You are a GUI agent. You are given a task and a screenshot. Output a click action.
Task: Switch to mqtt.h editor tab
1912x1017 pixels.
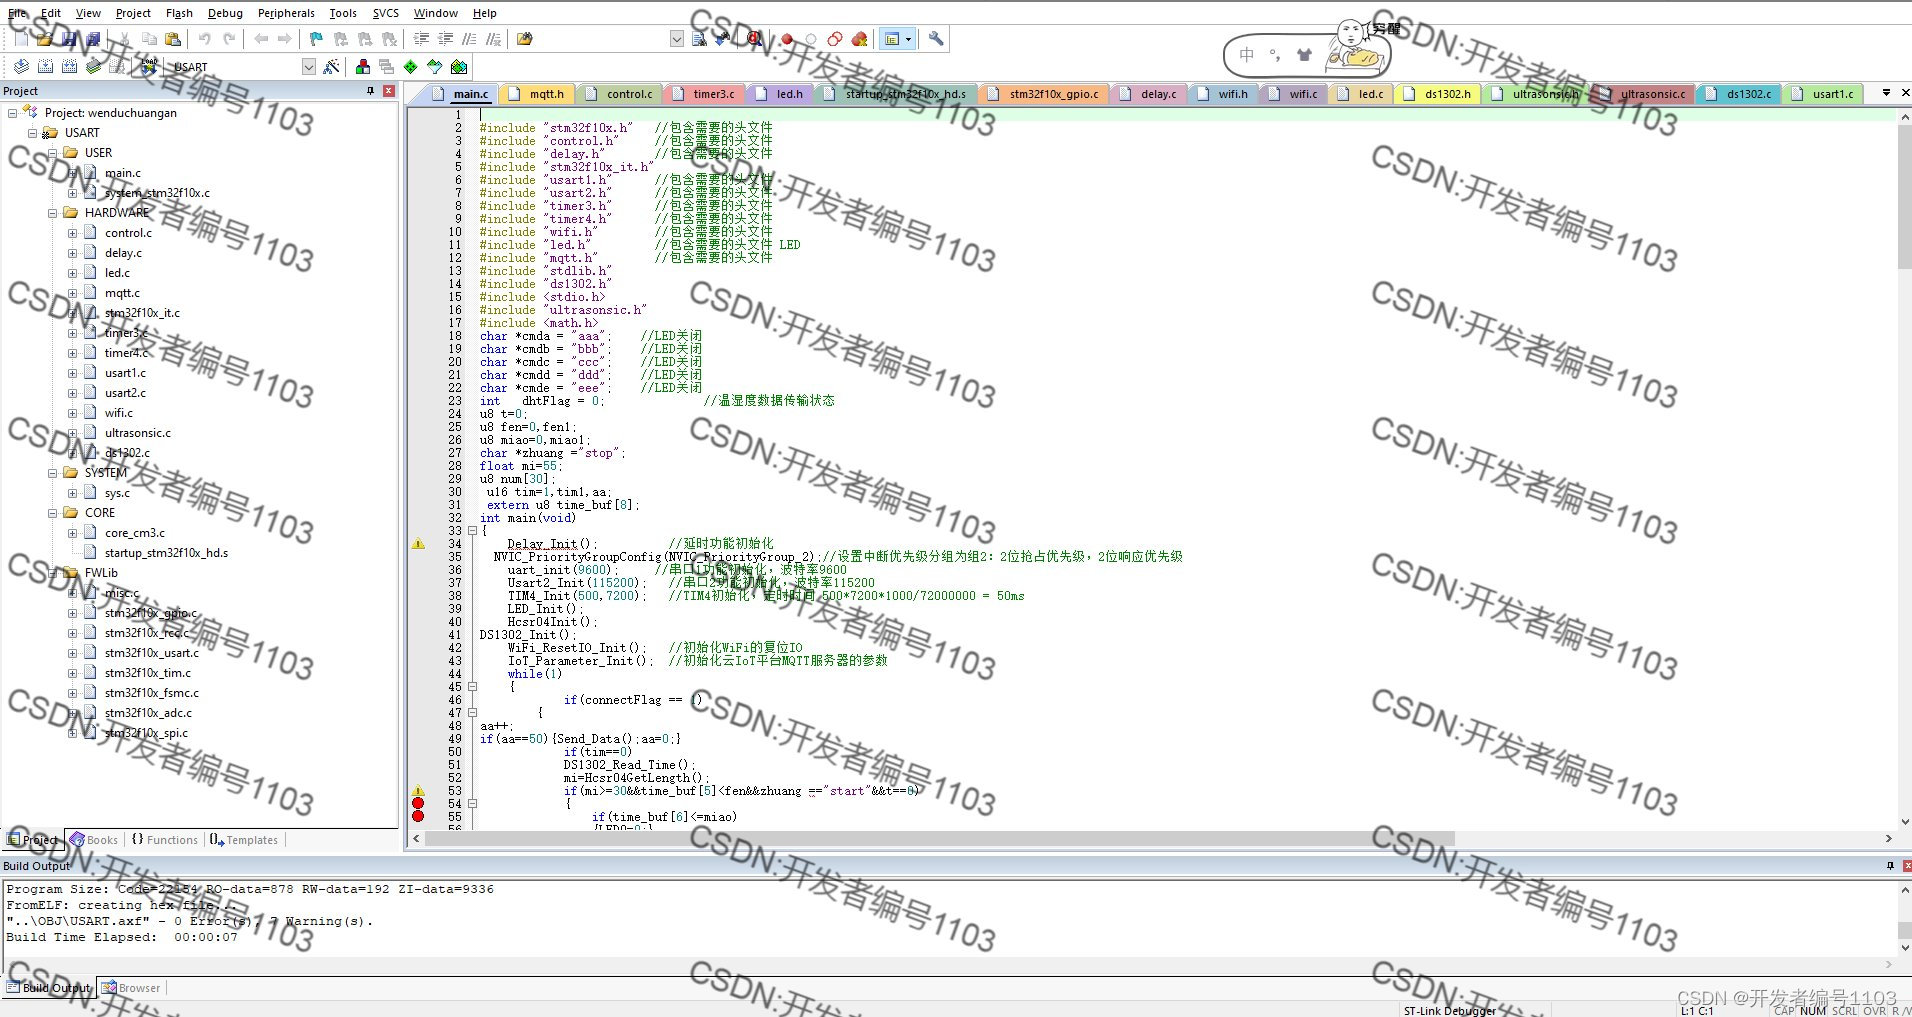pos(537,94)
